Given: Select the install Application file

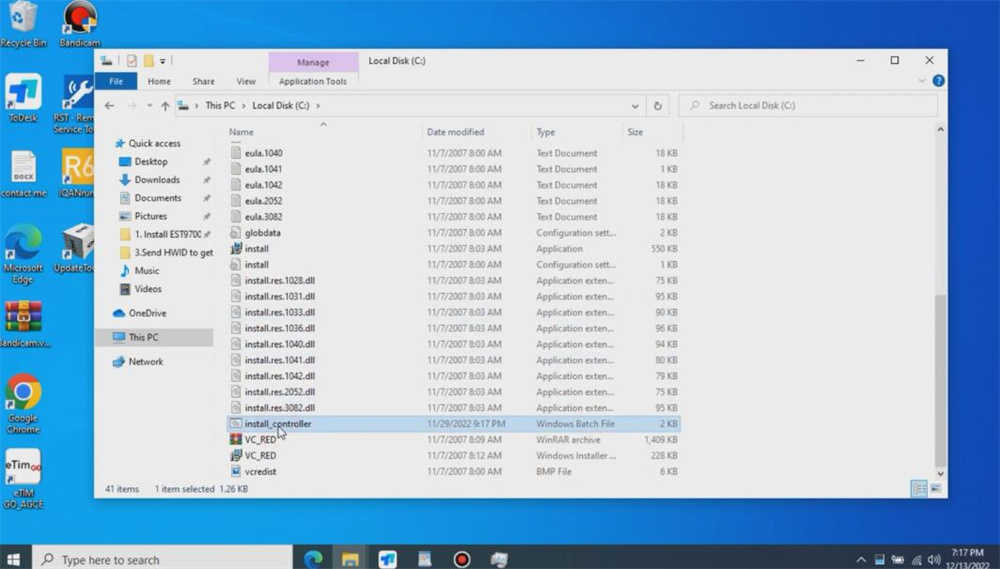Looking at the screenshot, I should [256, 249].
